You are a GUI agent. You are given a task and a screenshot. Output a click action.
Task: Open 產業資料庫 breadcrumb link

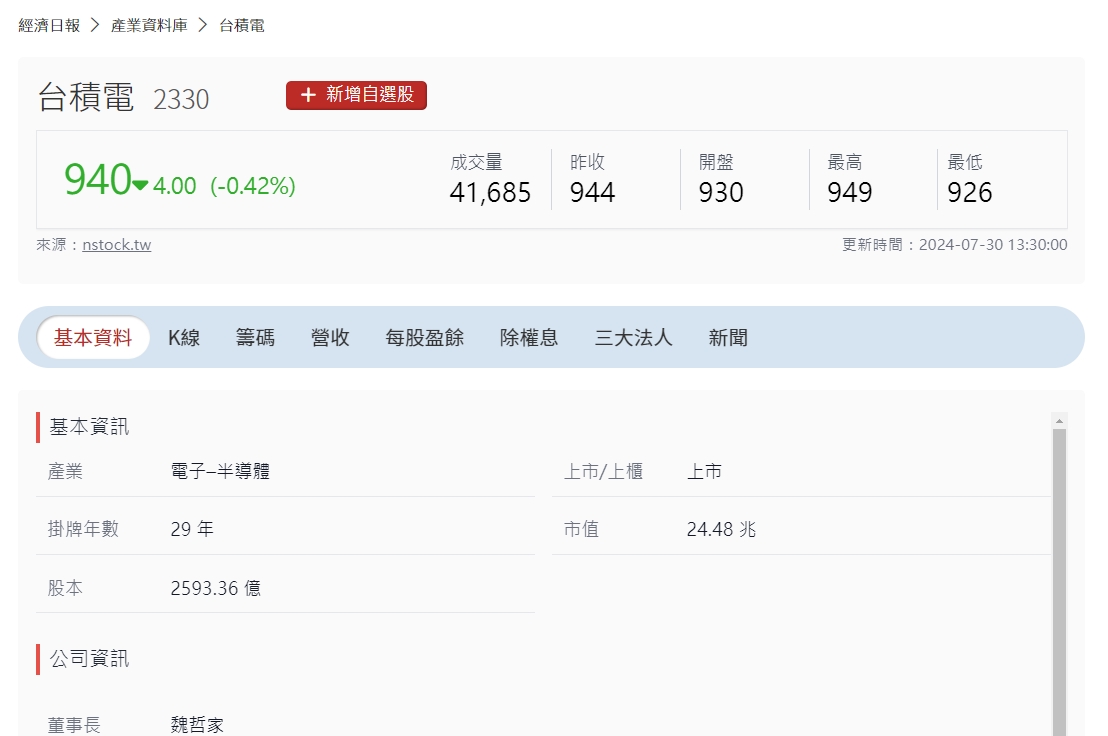(x=149, y=25)
